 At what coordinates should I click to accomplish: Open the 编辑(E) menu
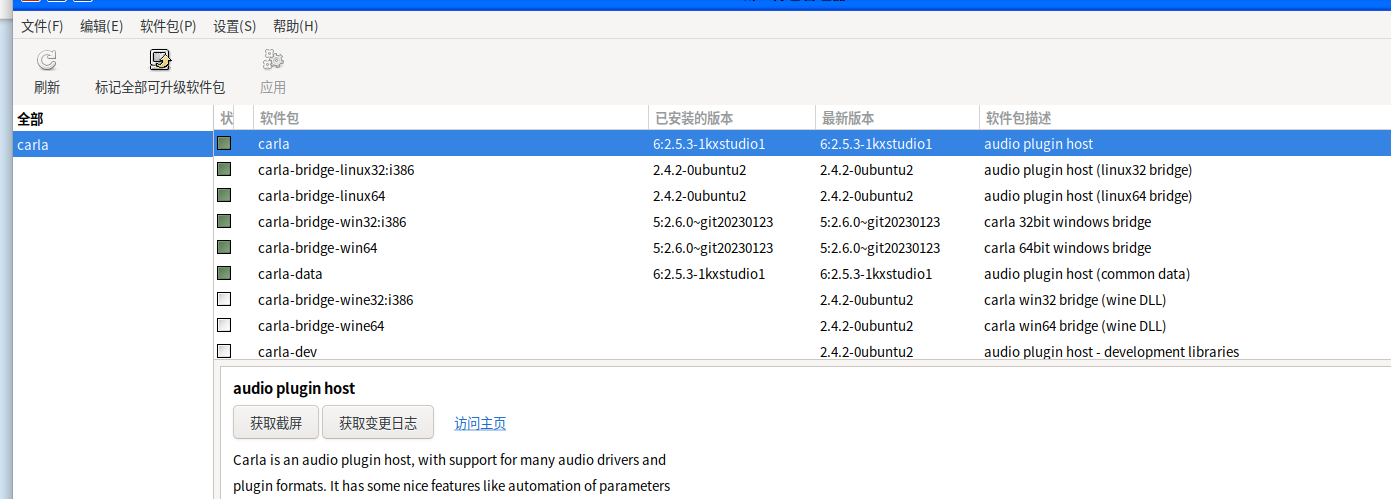[x=102, y=26]
